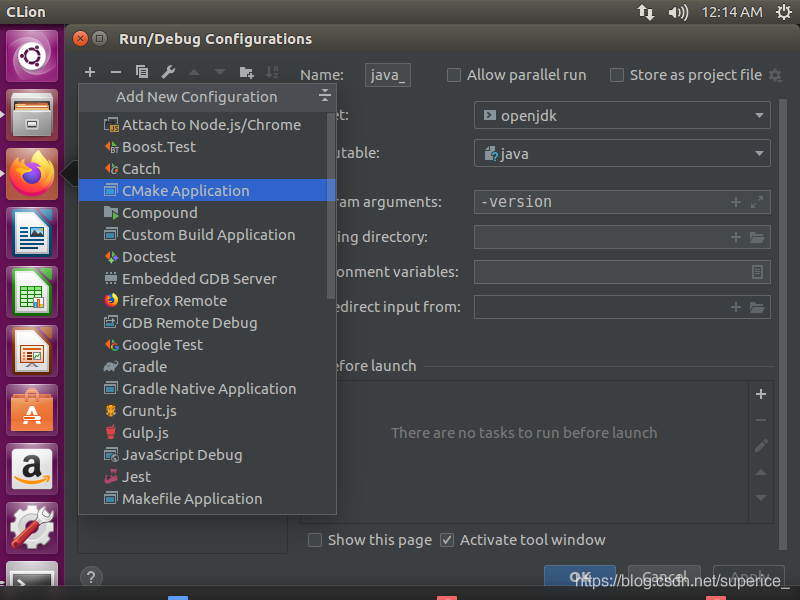Image resolution: width=800 pixels, height=600 pixels.
Task: Open the java executable dropdown
Action: pyautogui.click(x=622, y=153)
